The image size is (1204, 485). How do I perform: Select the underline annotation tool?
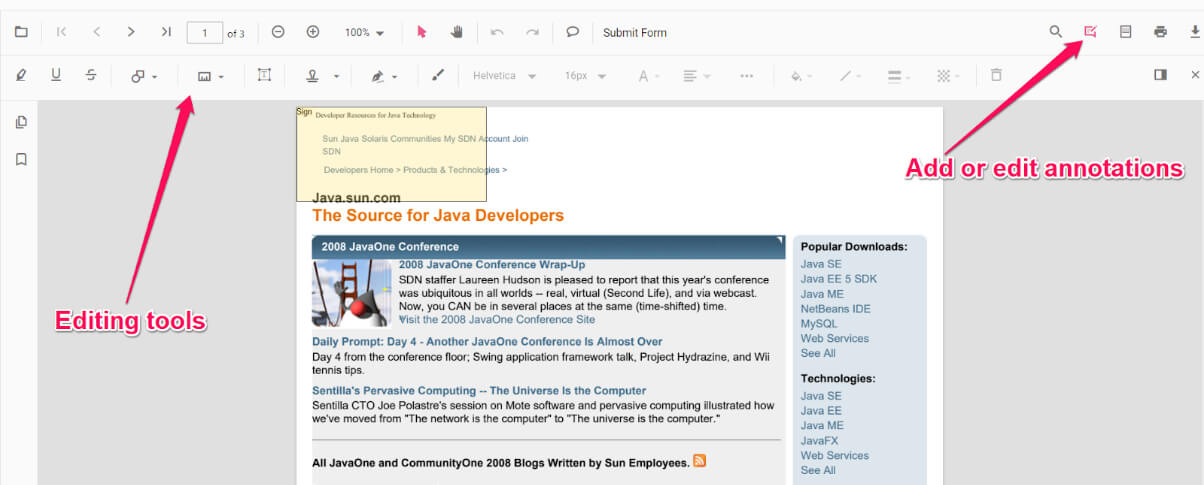[x=56, y=75]
